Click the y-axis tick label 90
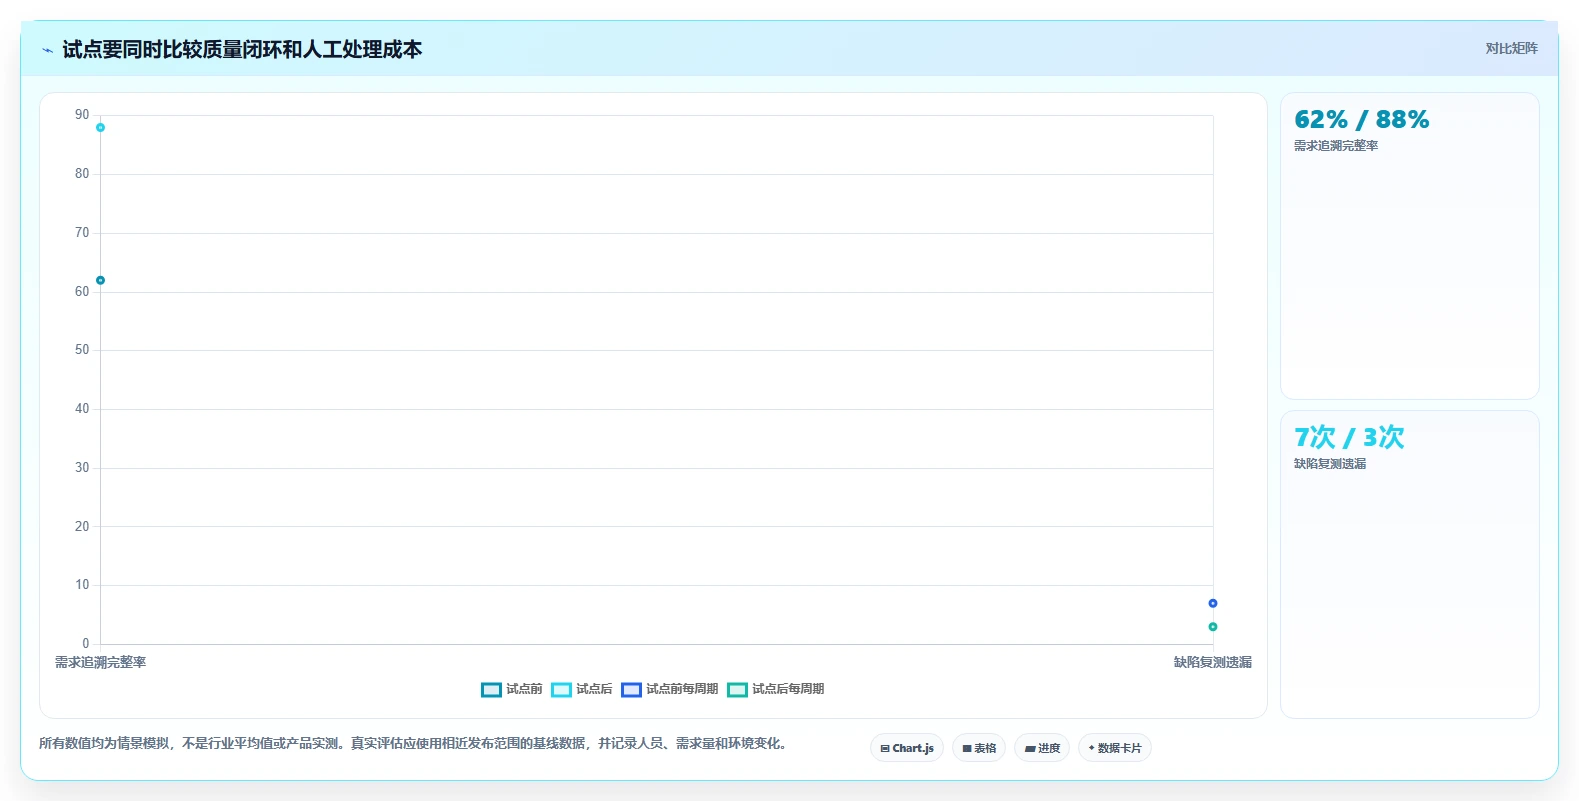 (x=82, y=115)
